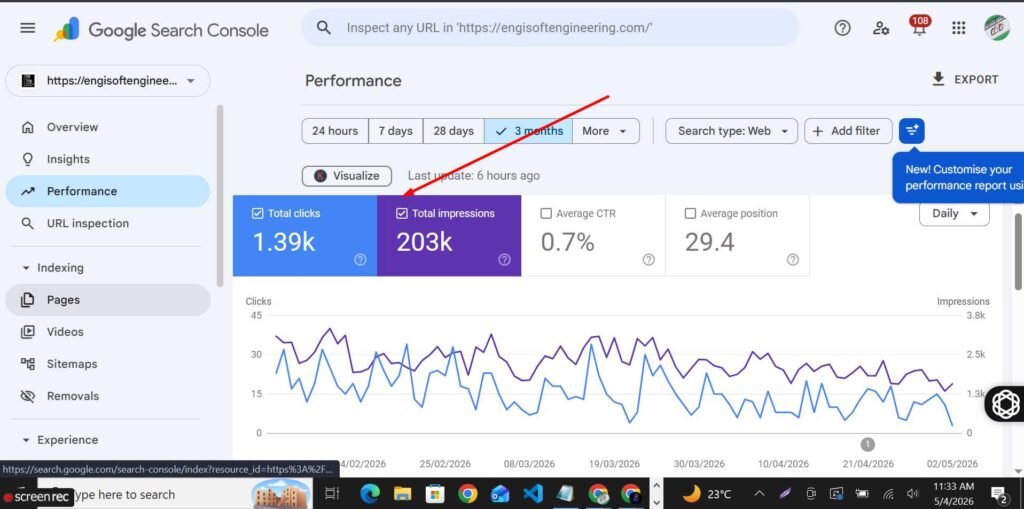Viewport: 1024px width, 509px height.
Task: Open the 23°C weather widget
Action: 707,493
